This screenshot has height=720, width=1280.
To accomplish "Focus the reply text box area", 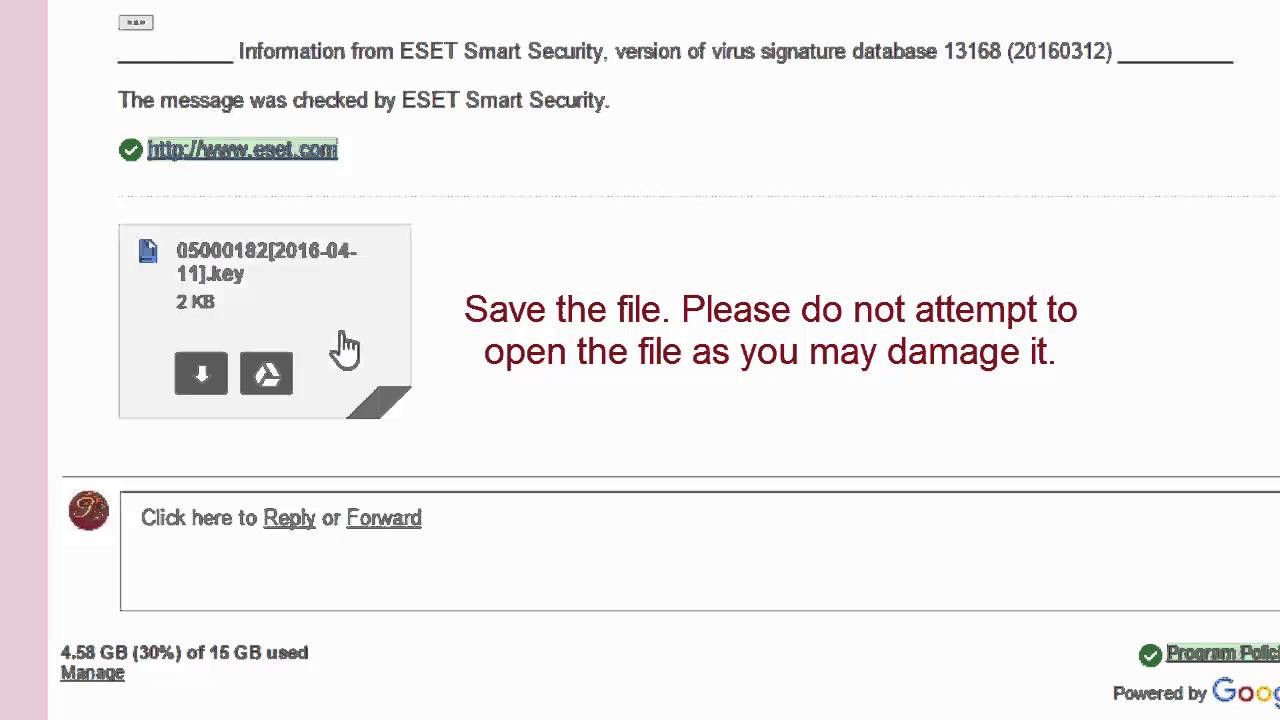I will 700,565.
